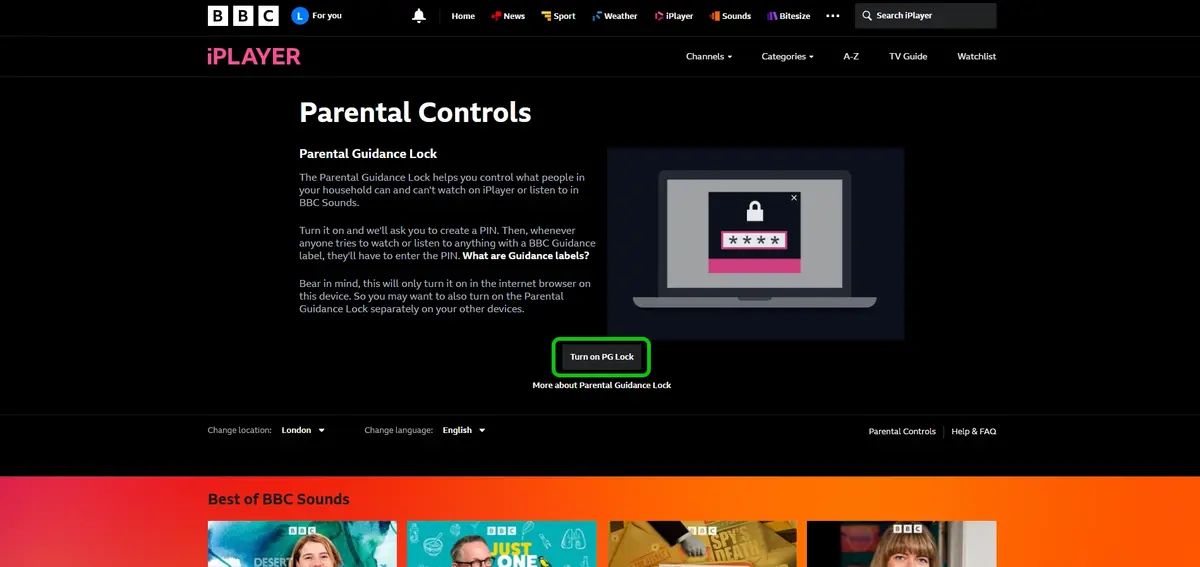Image resolution: width=1200 pixels, height=567 pixels.
Task: Open the More menu three dots
Action: [x=833, y=16]
